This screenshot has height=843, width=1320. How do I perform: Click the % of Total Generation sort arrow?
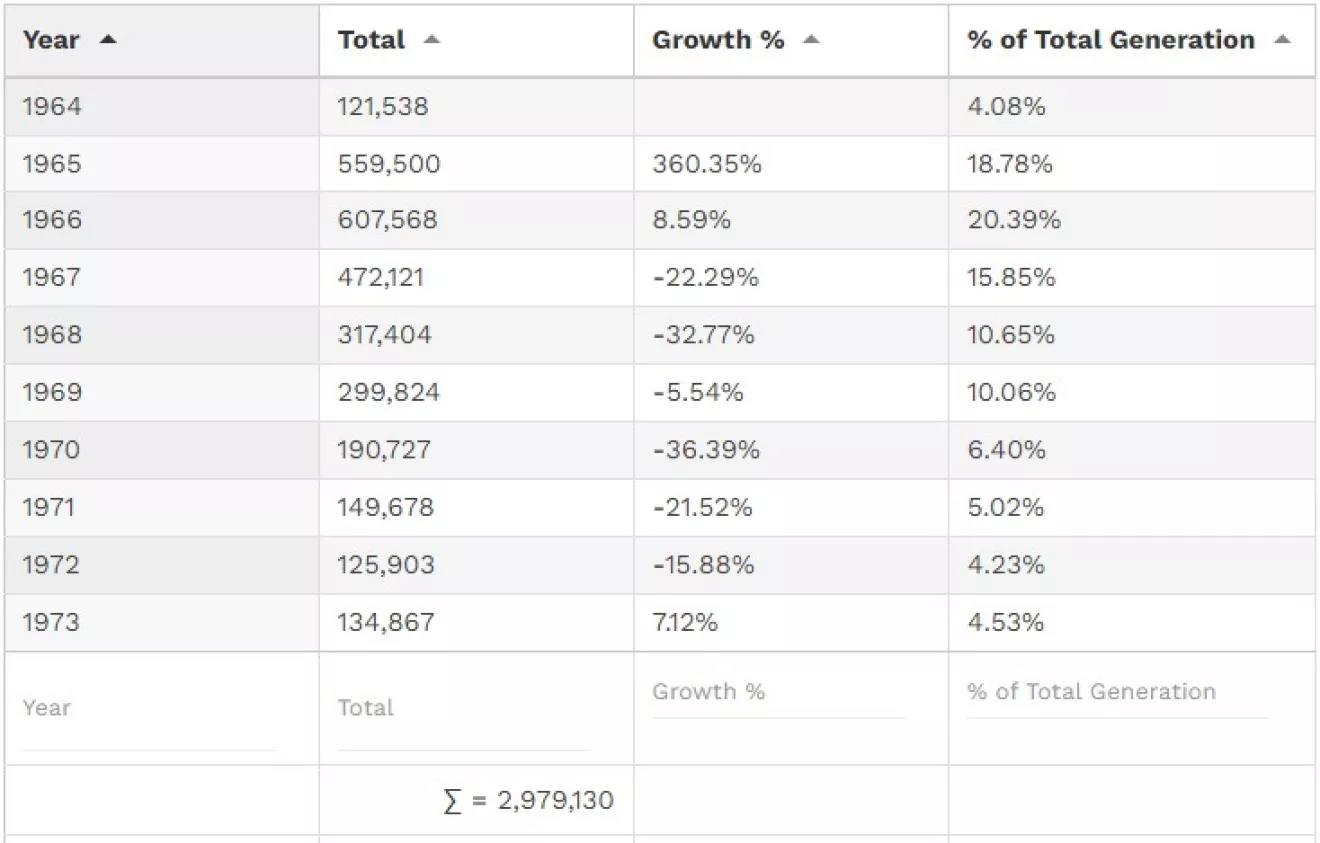pos(1282,40)
